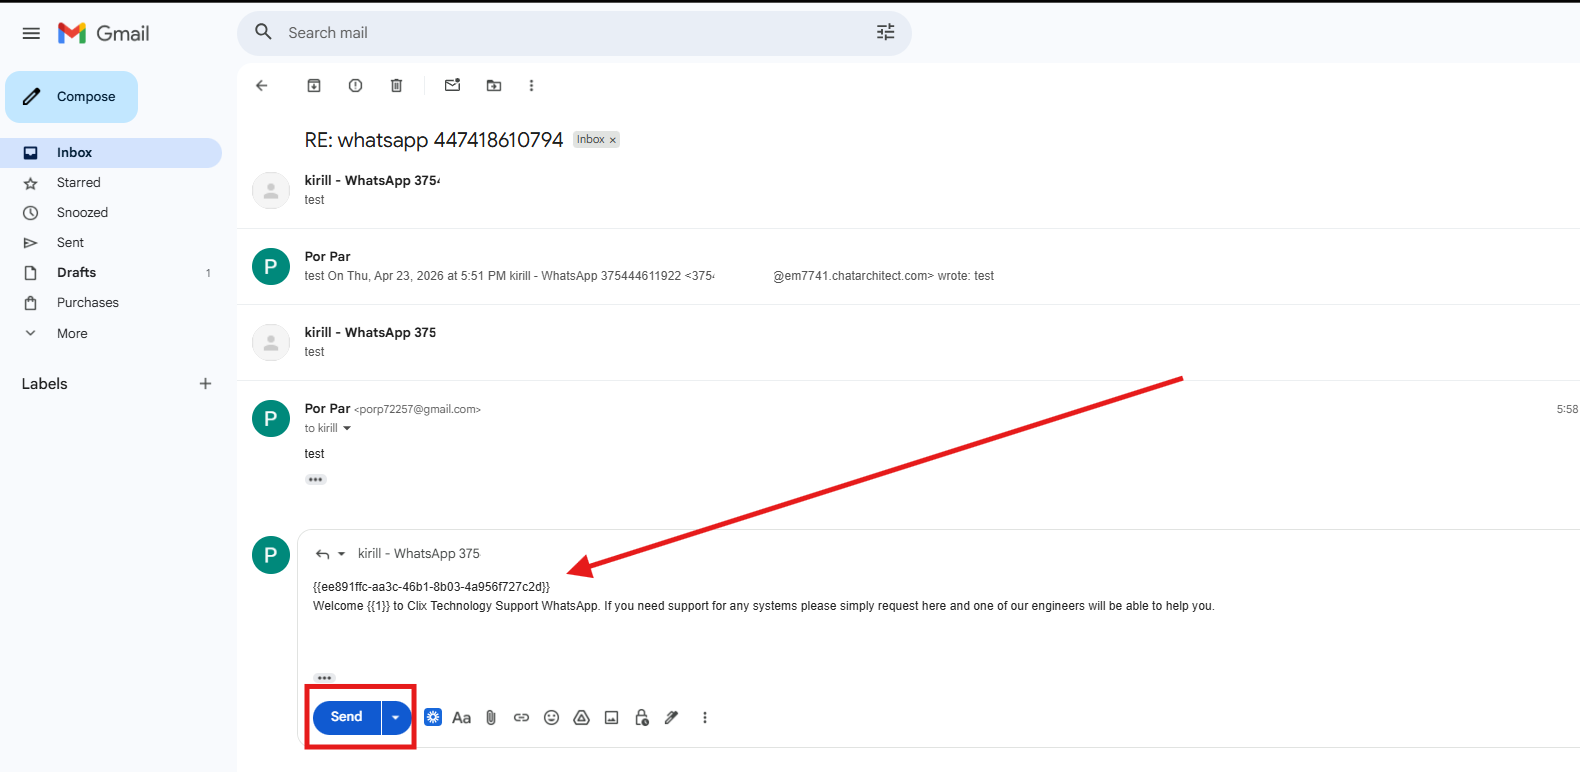Screen dimensions: 1580x772
Task: Toggle the main menu hamburger icon
Action: 31,34
